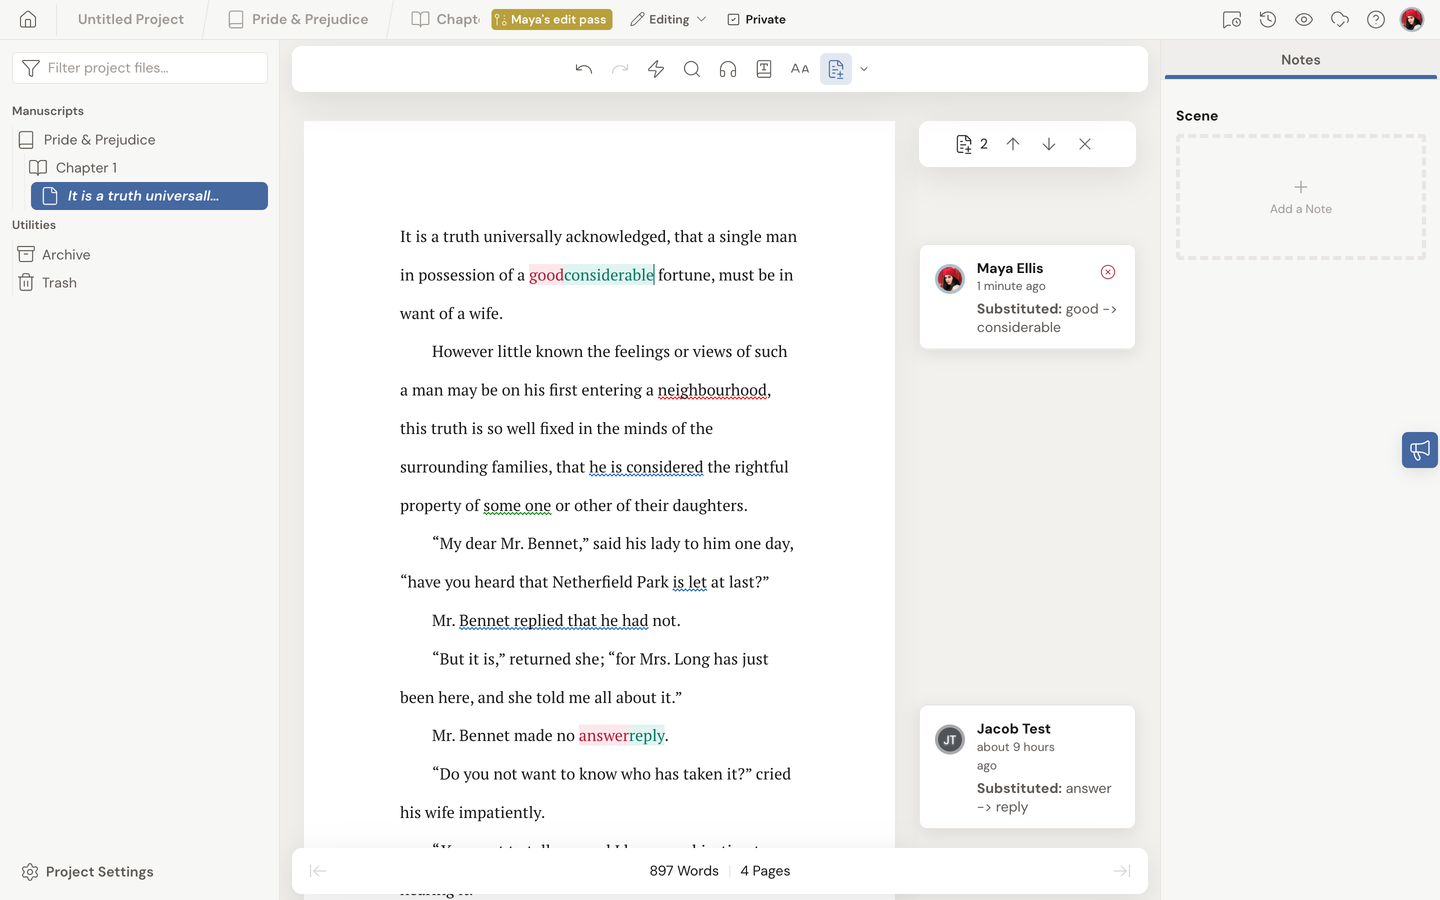
Task: Toggle the Private visibility setting
Action: point(756,19)
